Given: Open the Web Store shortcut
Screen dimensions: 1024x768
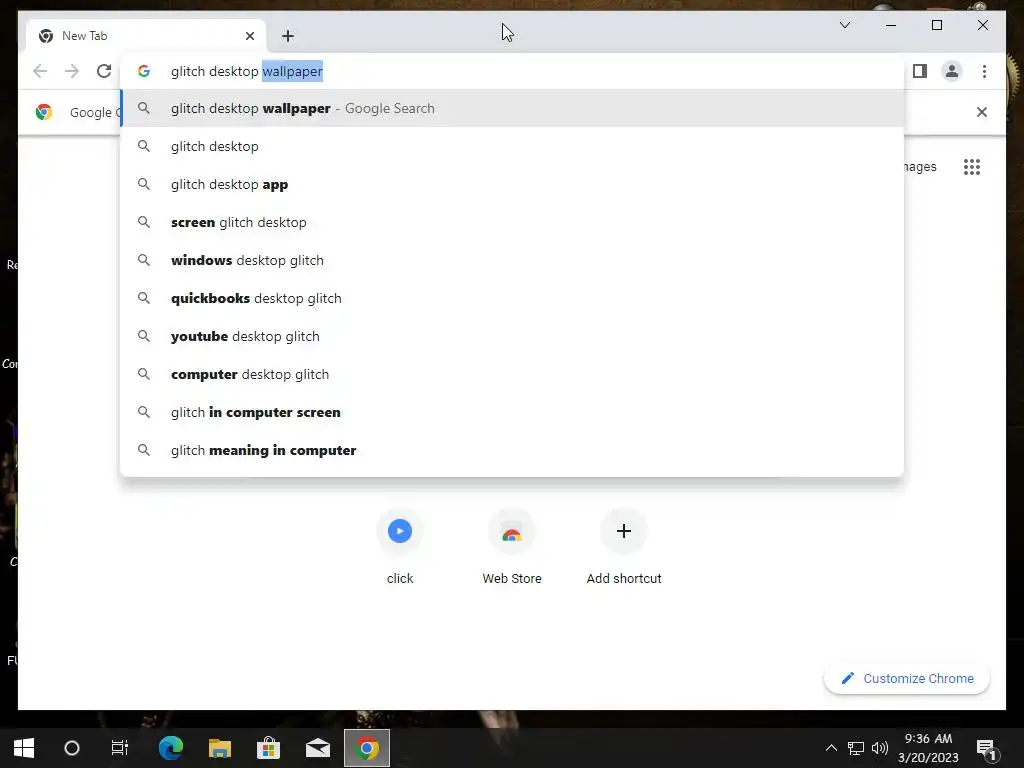Looking at the screenshot, I should coord(512,547).
